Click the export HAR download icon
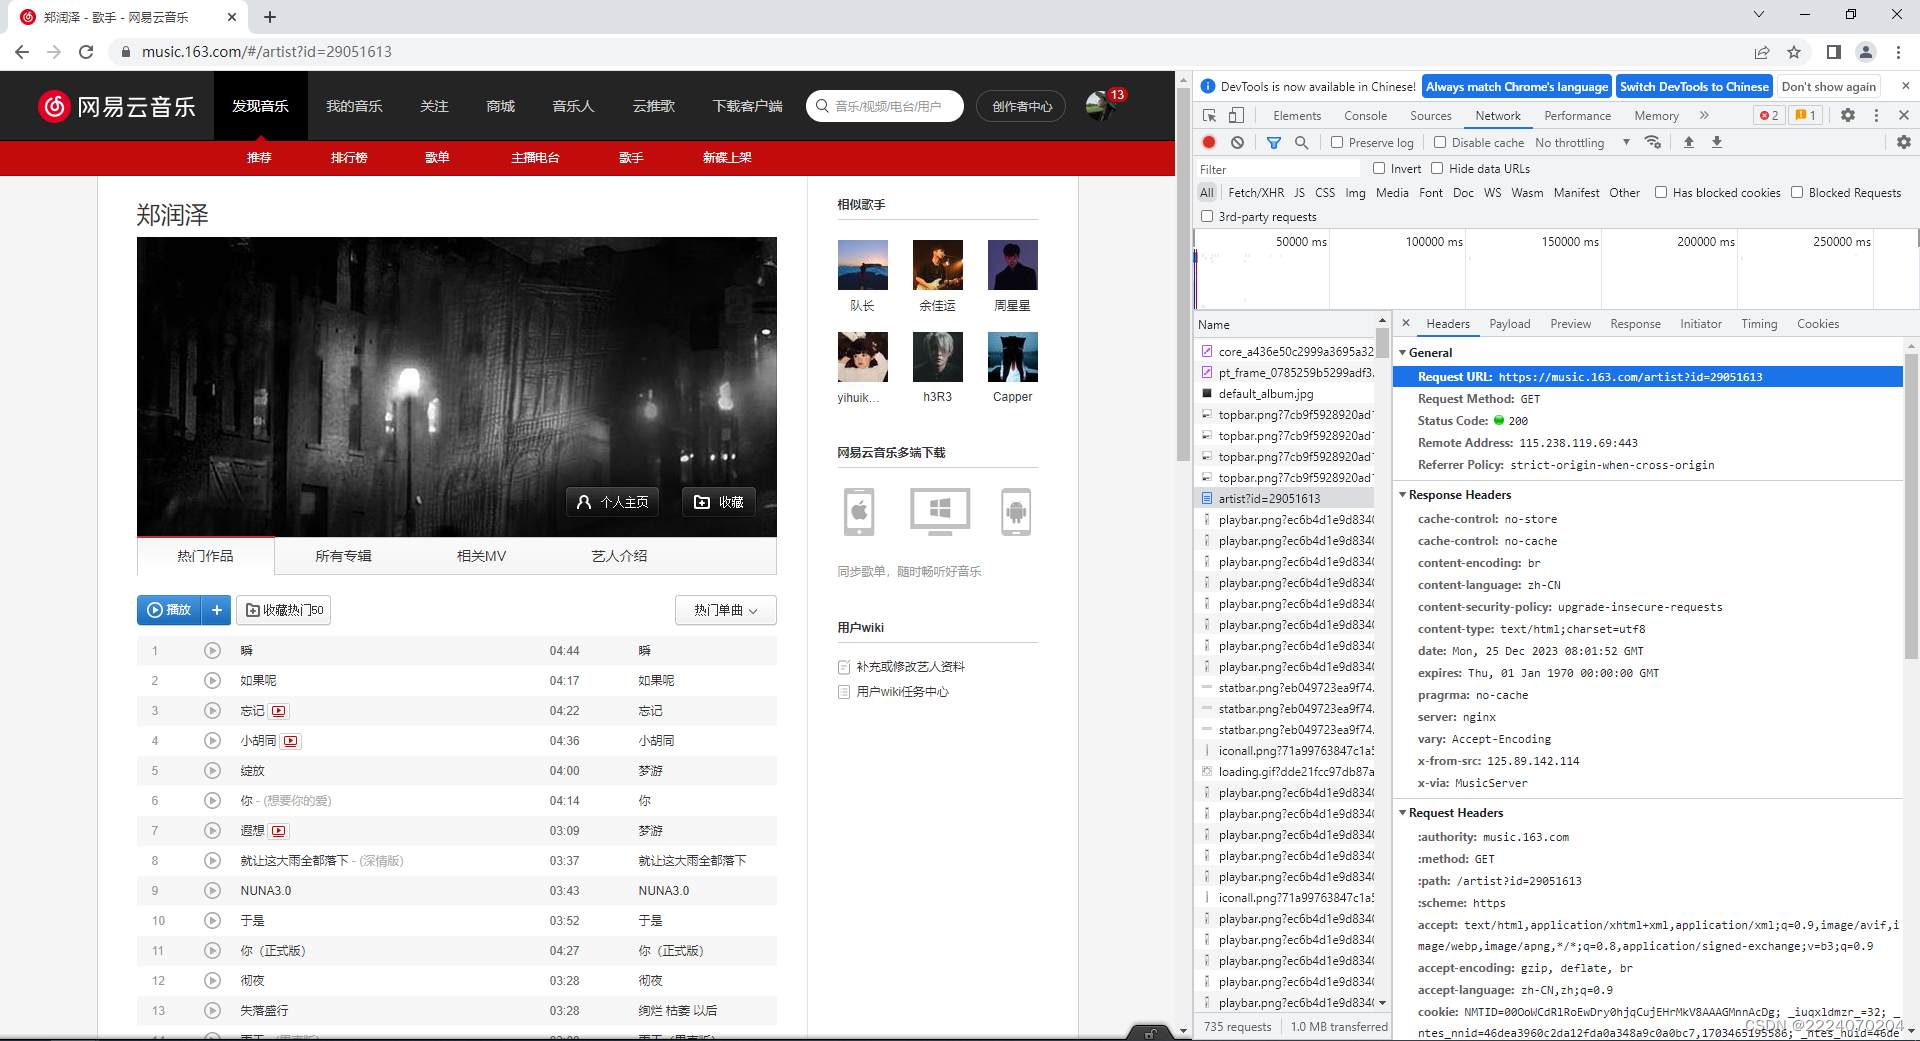This screenshot has width=1920, height=1041. pos(1717,142)
